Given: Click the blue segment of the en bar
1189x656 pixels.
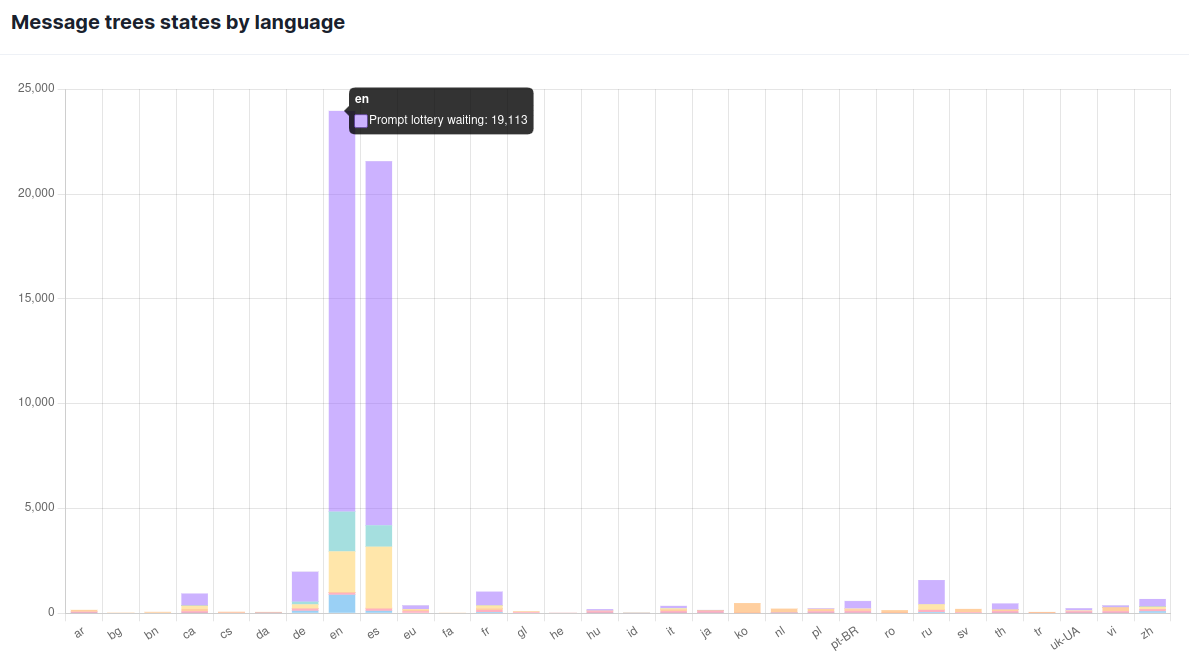Looking at the screenshot, I should point(342,604).
